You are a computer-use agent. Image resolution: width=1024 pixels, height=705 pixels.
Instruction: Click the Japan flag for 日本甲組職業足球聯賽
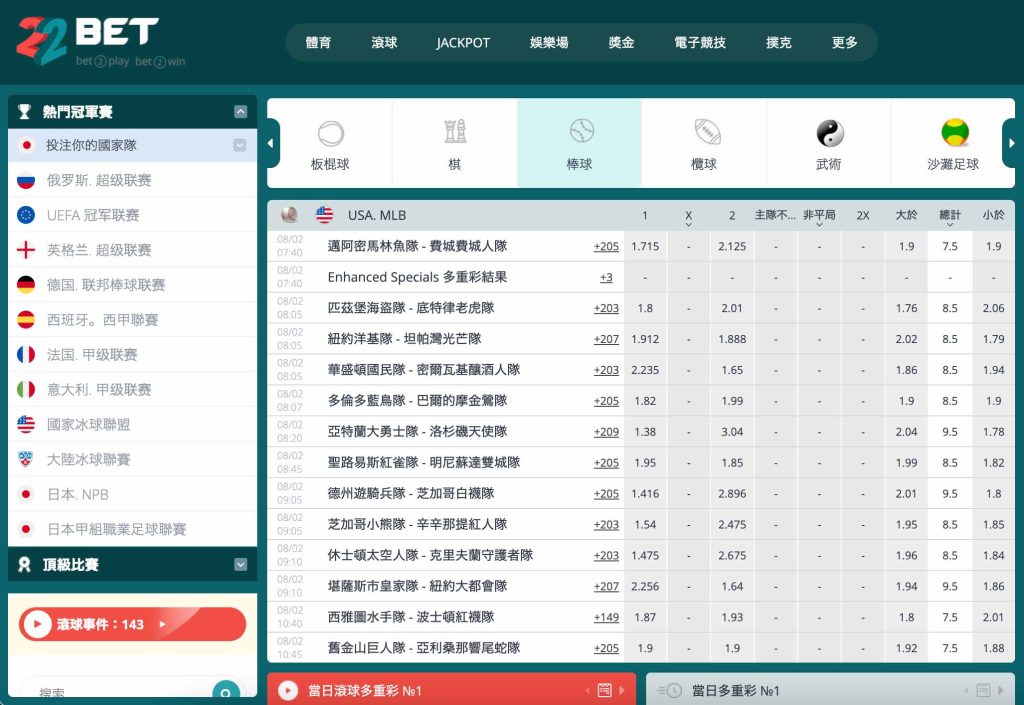26,529
